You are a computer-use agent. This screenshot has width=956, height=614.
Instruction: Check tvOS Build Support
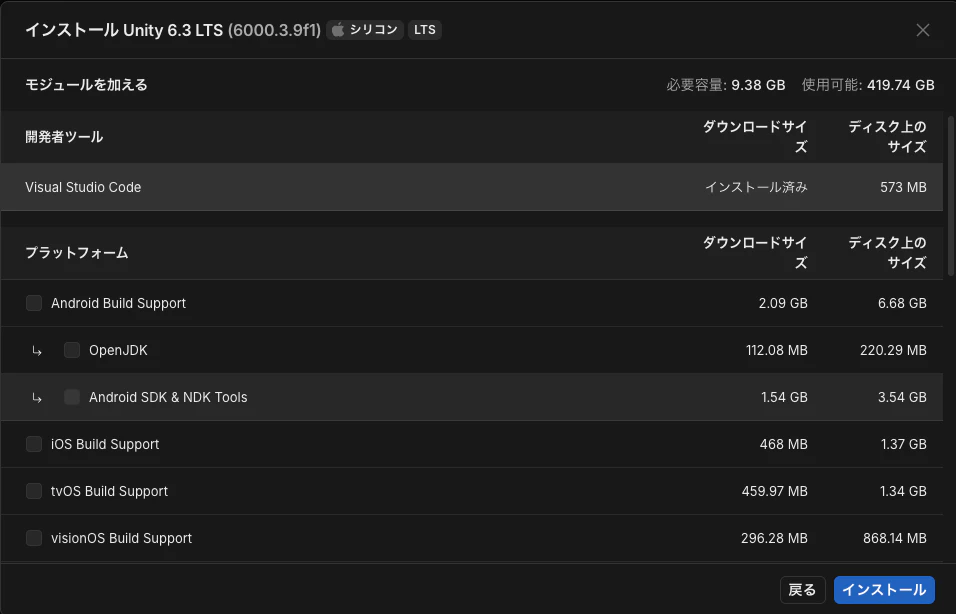33,491
